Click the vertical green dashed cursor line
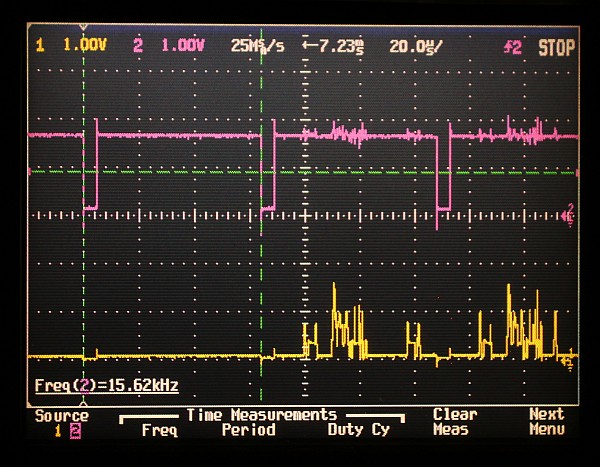This screenshot has height=467, width=600. tap(261, 250)
